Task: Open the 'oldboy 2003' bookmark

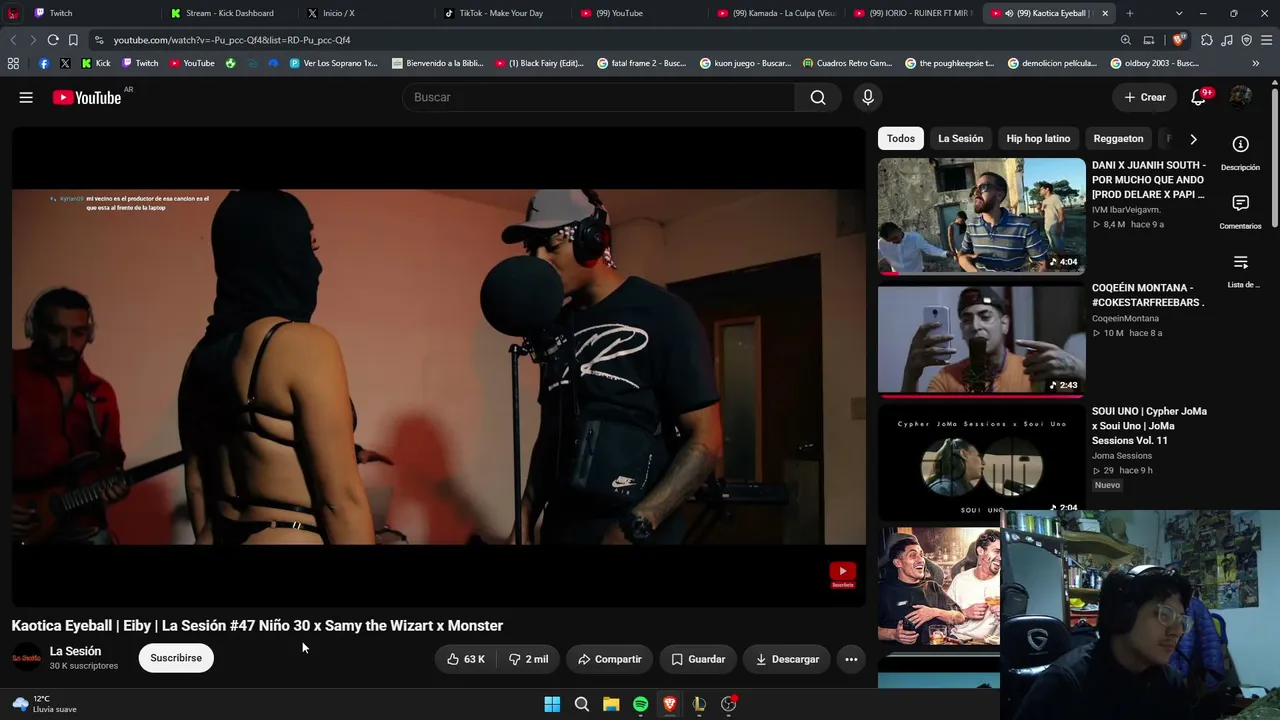Action: [x=1155, y=63]
